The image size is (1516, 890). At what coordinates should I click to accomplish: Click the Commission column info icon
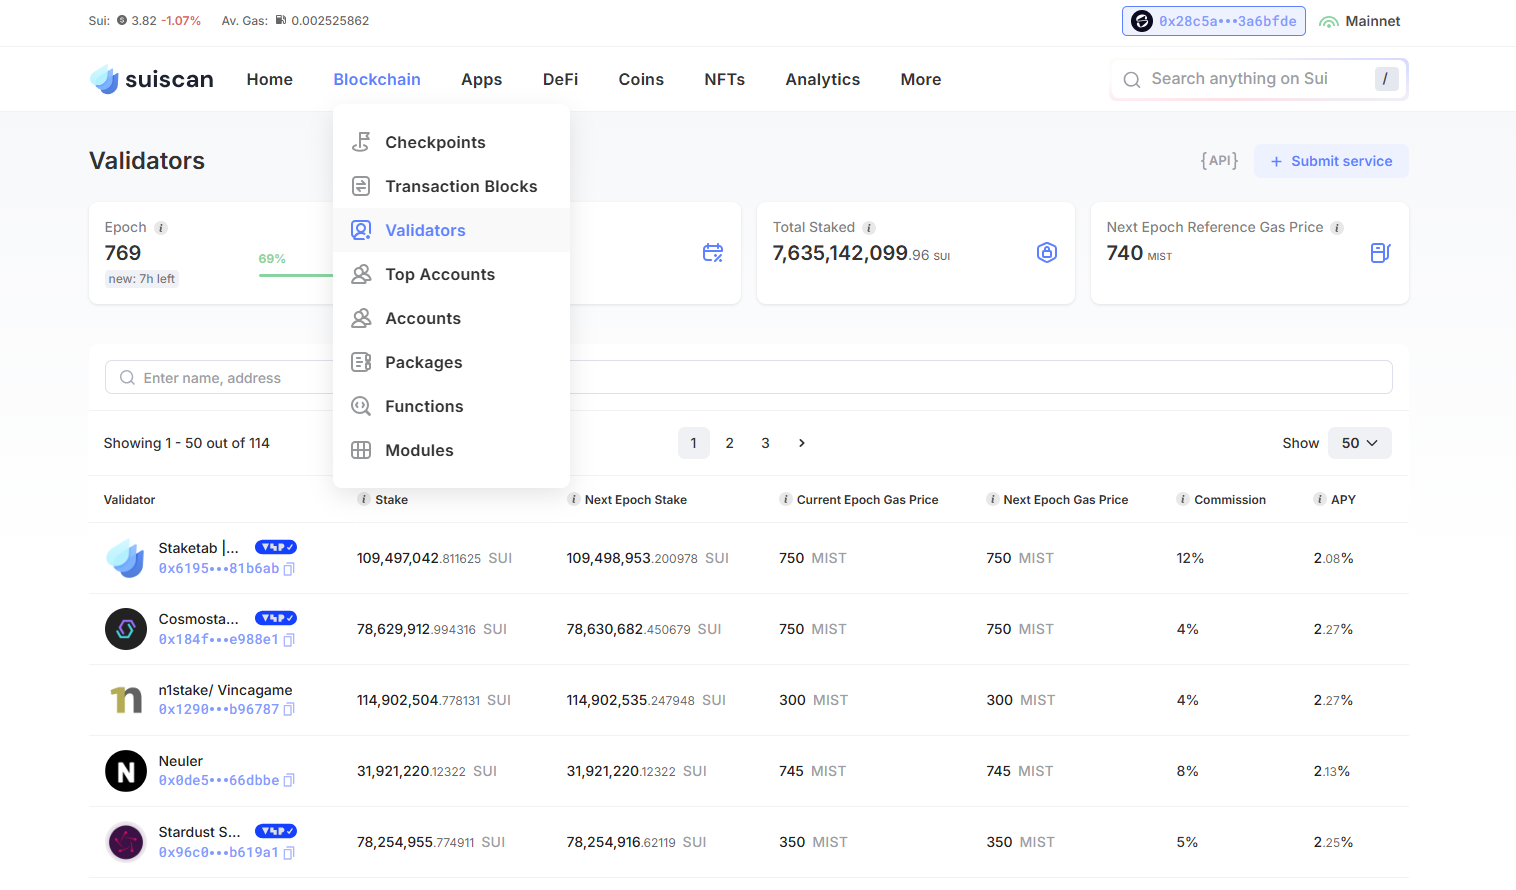click(x=1183, y=500)
